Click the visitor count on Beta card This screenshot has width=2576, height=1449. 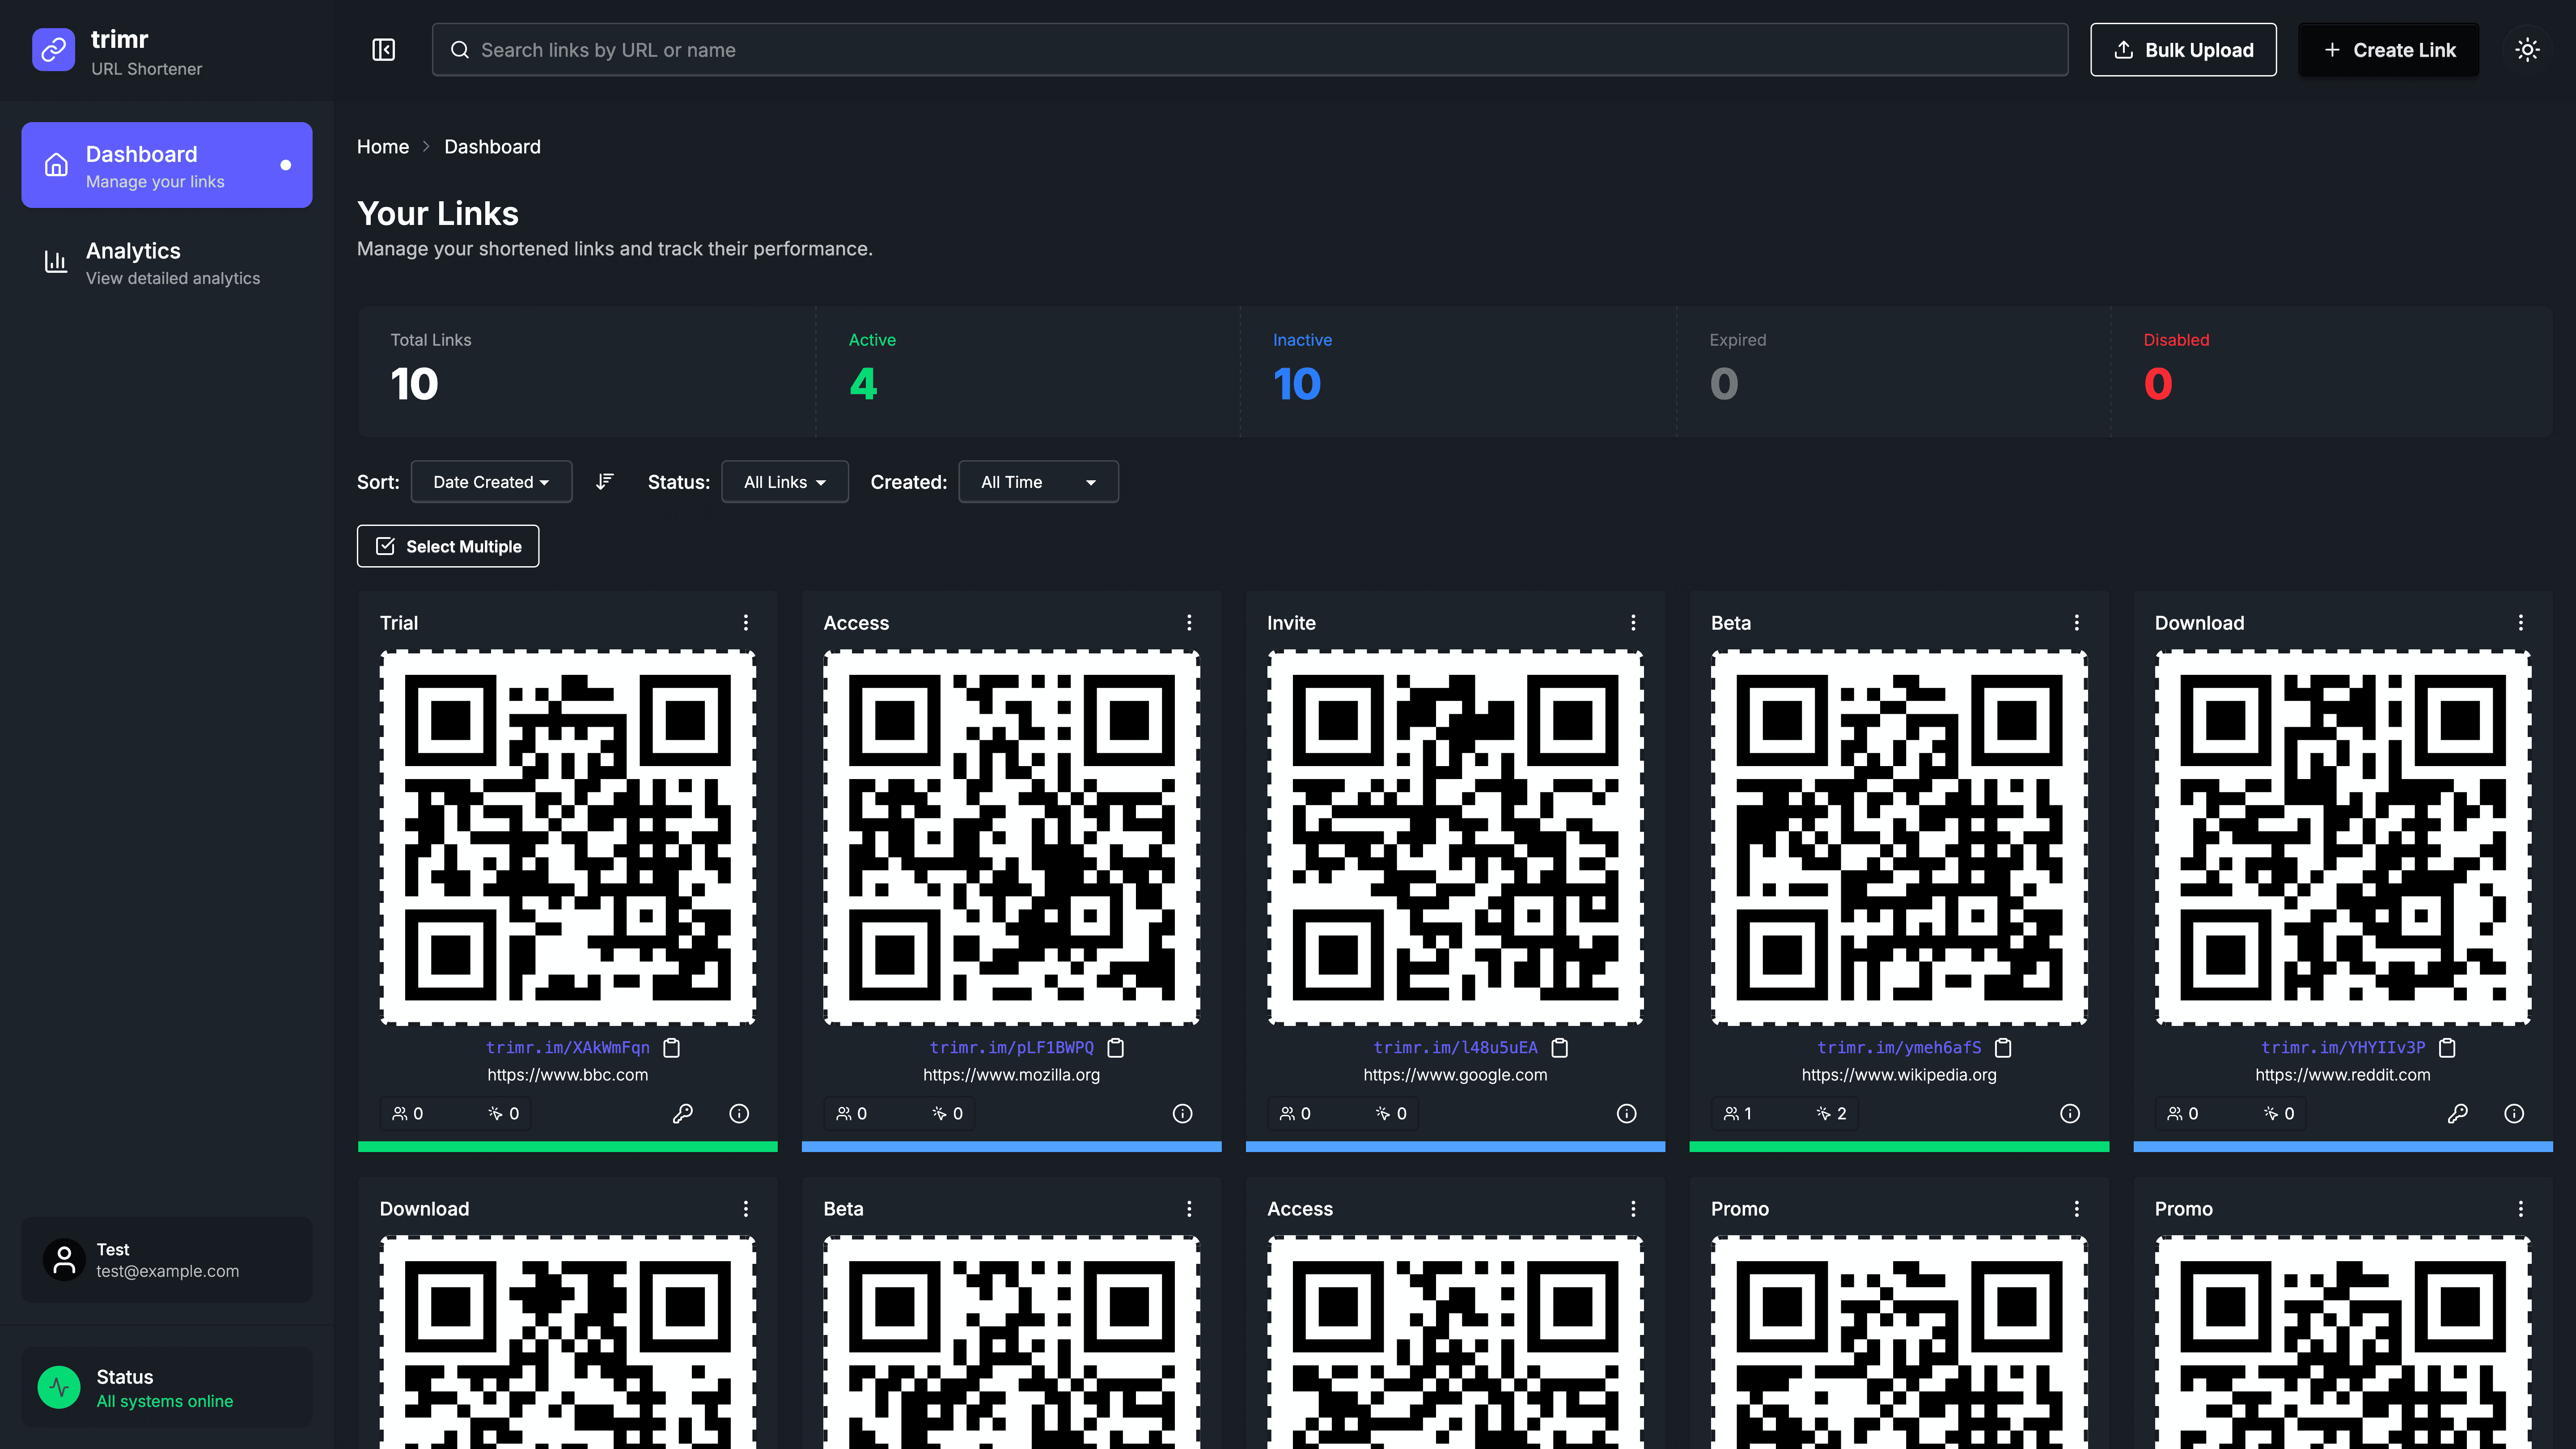tap(1738, 1114)
